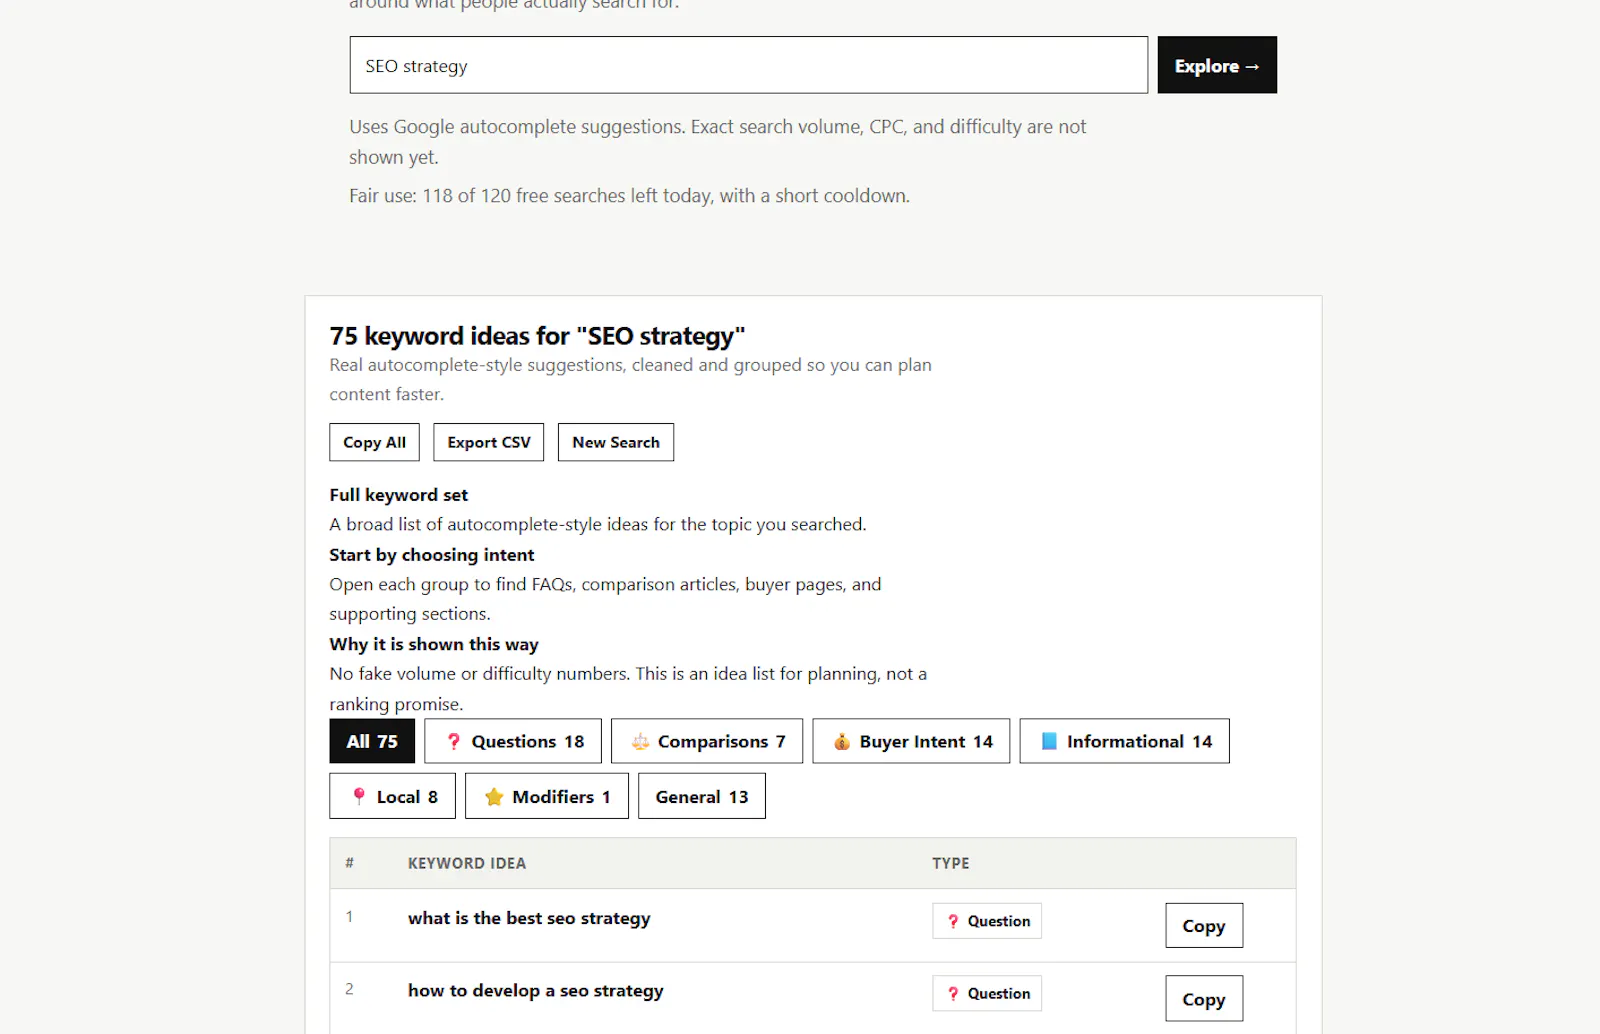Image resolution: width=1600 pixels, height=1034 pixels.
Task: Copy keyword 'how to develop a seo strategy'
Action: pos(1204,999)
